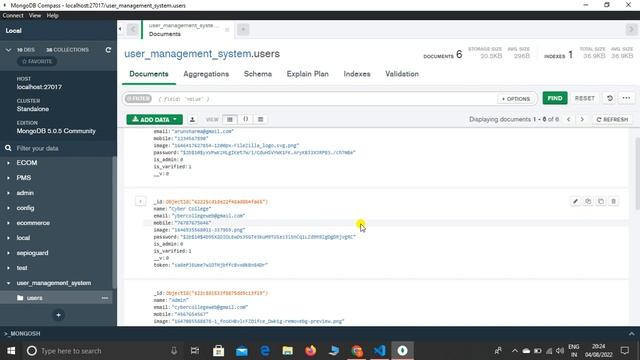
Task: Expand the ECOM database
Action: tap(8, 163)
